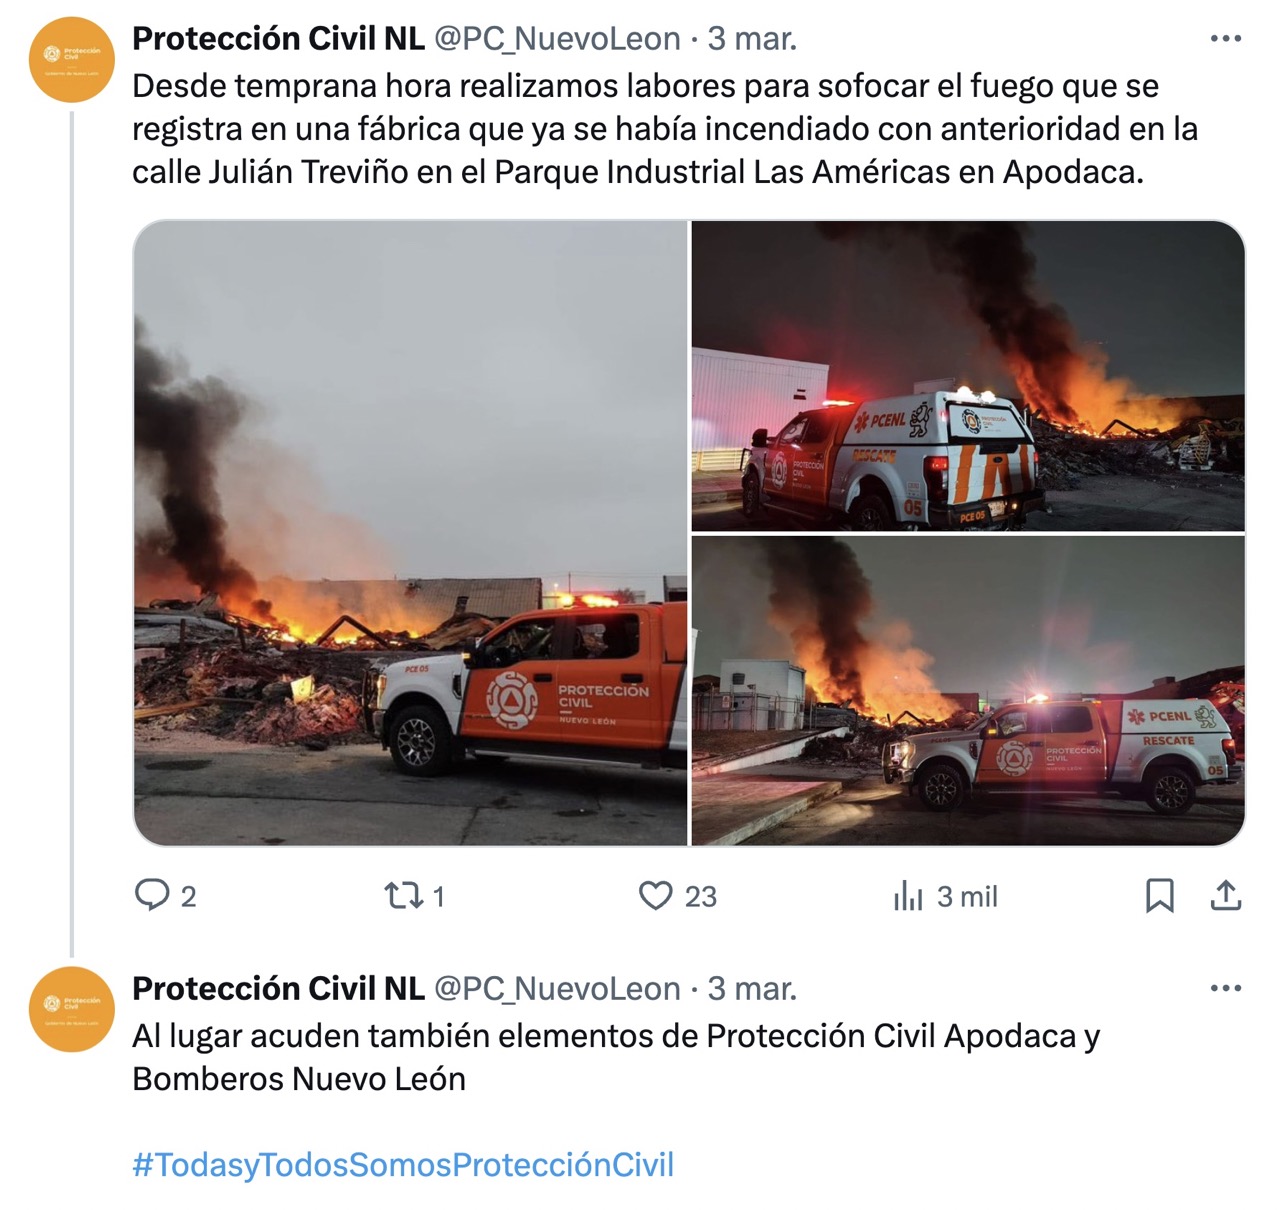The width and height of the screenshot is (1280, 1210).
Task: Open profile avatar on the second tweet
Action: [x=72, y=1009]
